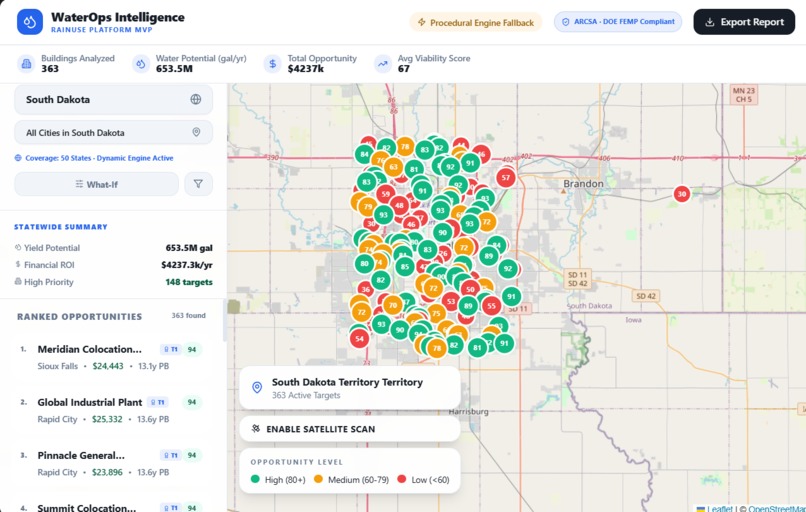The height and width of the screenshot is (512, 806).
Task: Click the $25,332 value under Global Industrial Plant
Action: 107,419
